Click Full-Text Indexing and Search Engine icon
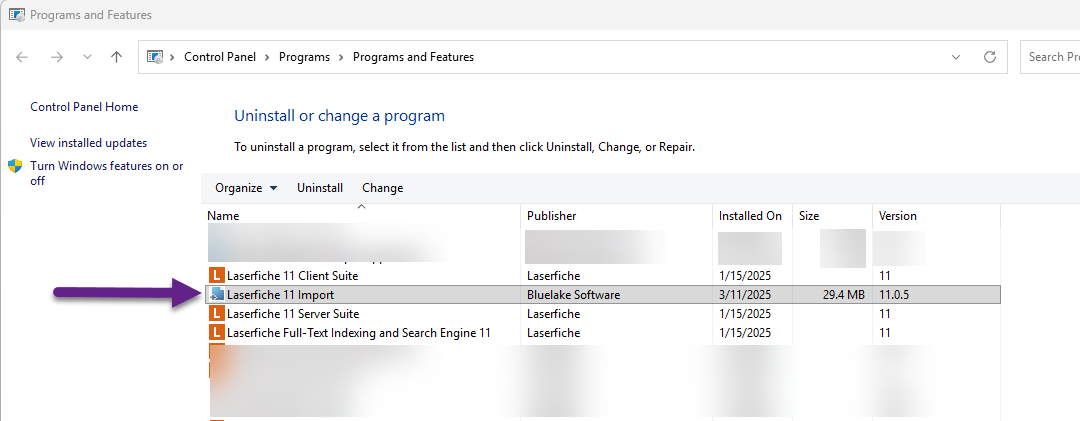The image size is (1080, 421). (216, 332)
